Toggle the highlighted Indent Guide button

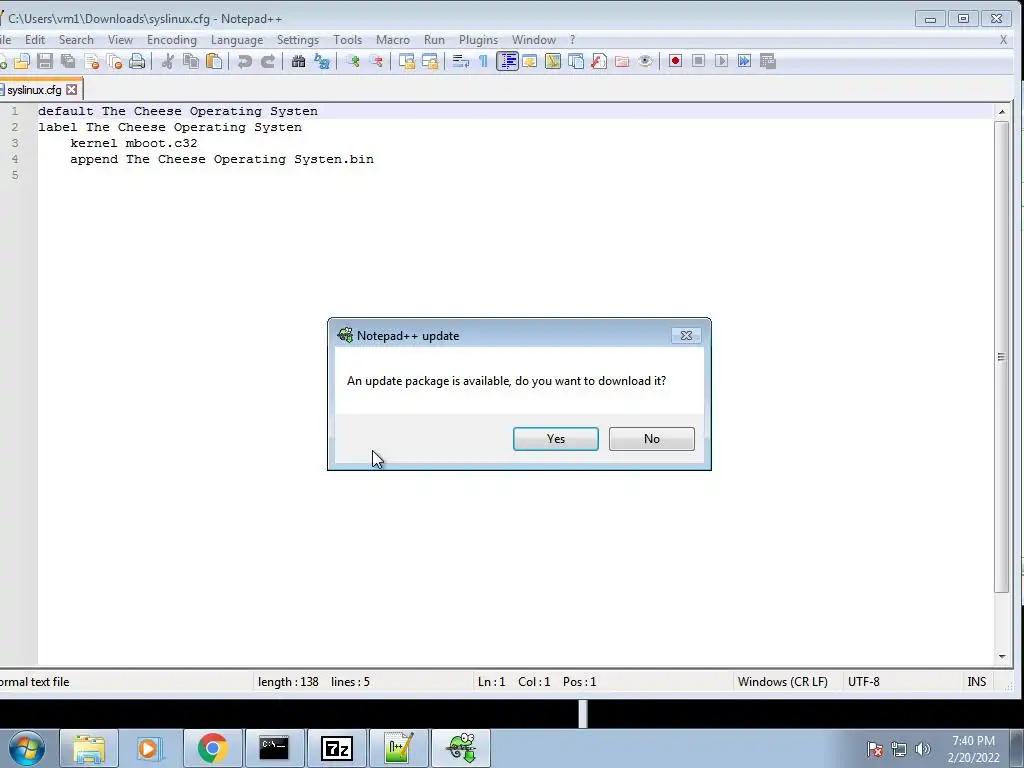(507, 61)
